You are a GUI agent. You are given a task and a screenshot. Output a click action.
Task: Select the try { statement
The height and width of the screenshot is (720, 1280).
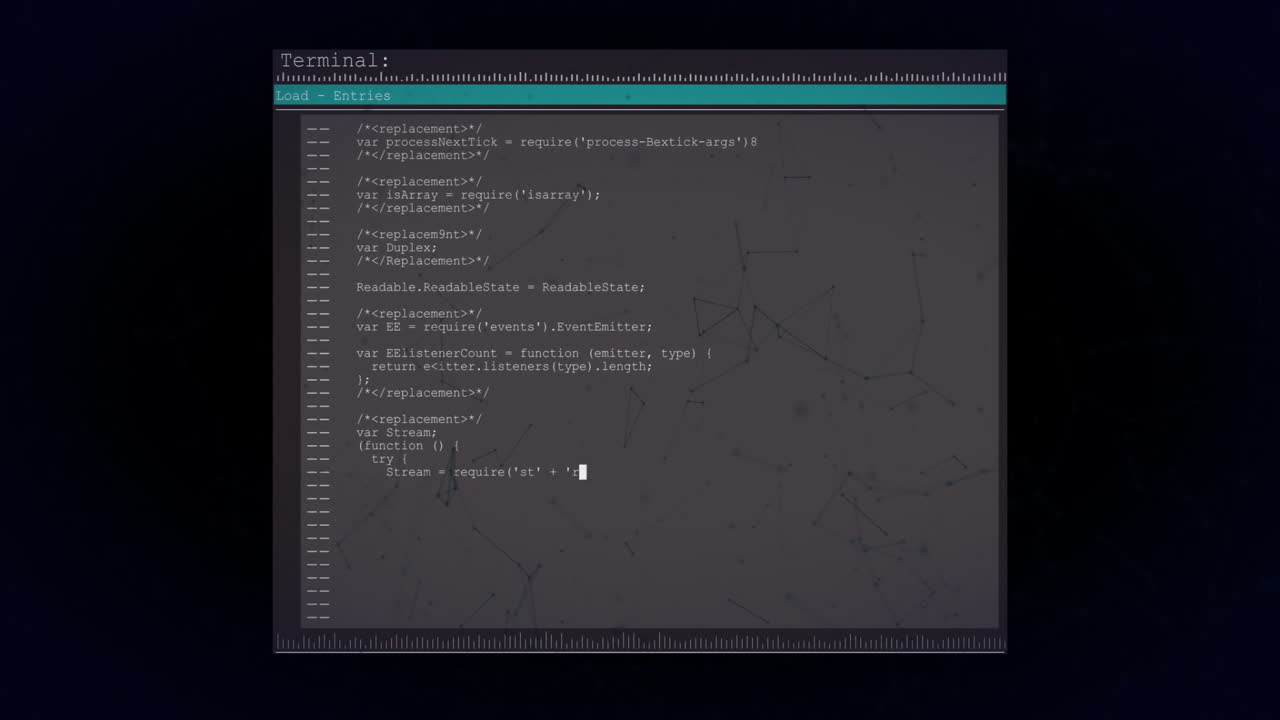point(385,458)
